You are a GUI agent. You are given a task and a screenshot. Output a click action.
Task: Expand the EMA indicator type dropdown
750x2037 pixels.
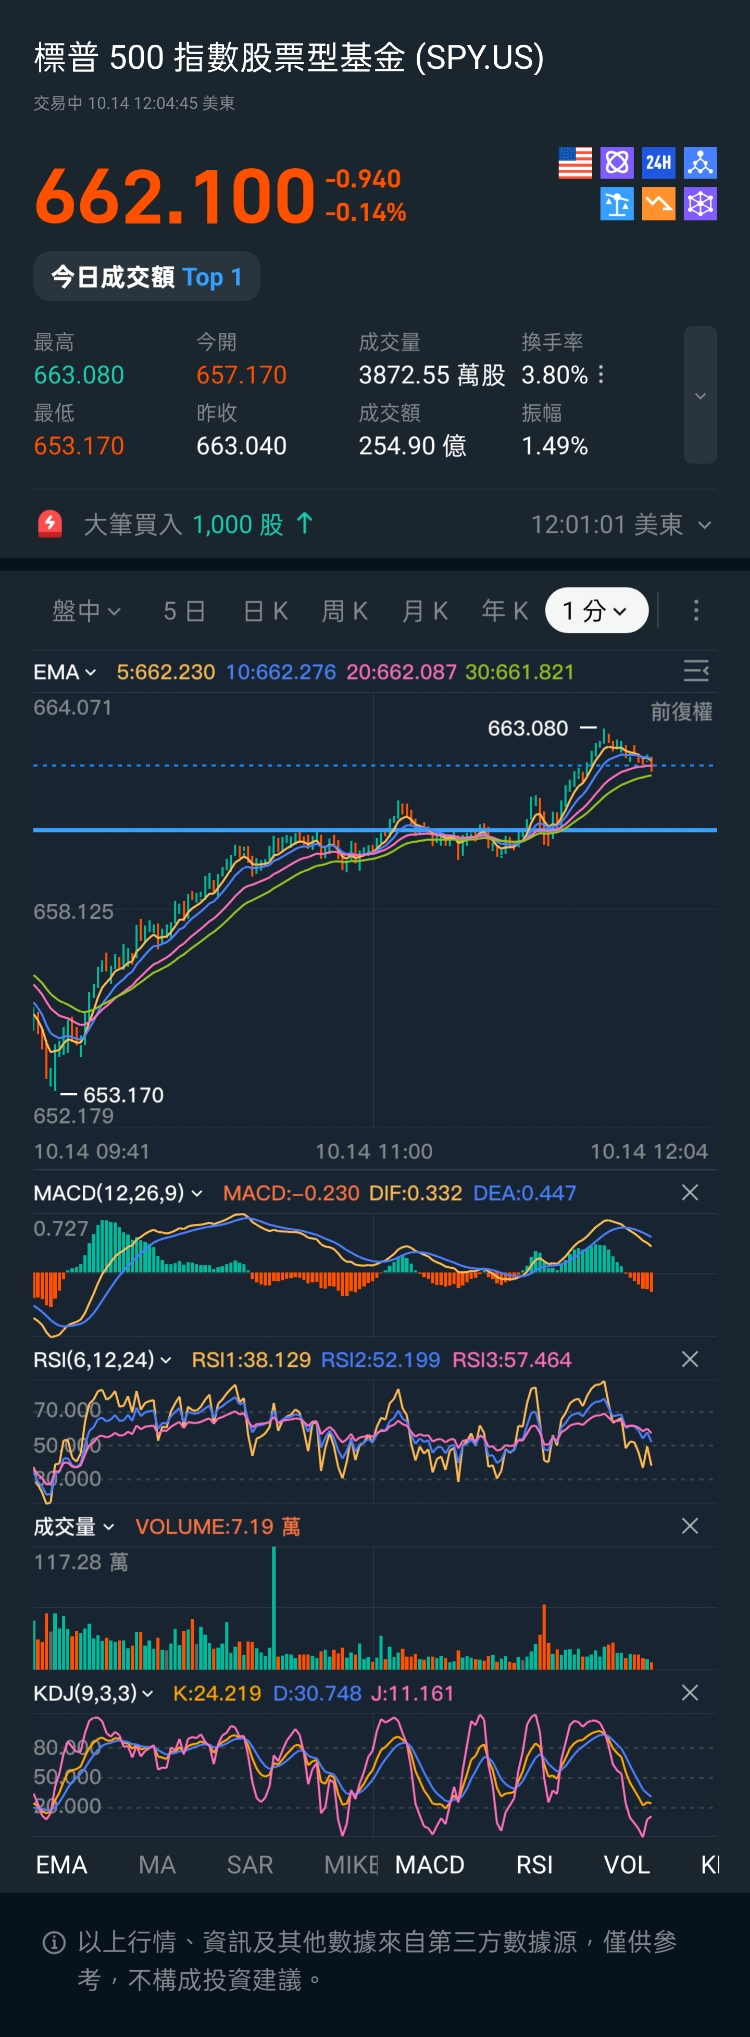point(65,672)
